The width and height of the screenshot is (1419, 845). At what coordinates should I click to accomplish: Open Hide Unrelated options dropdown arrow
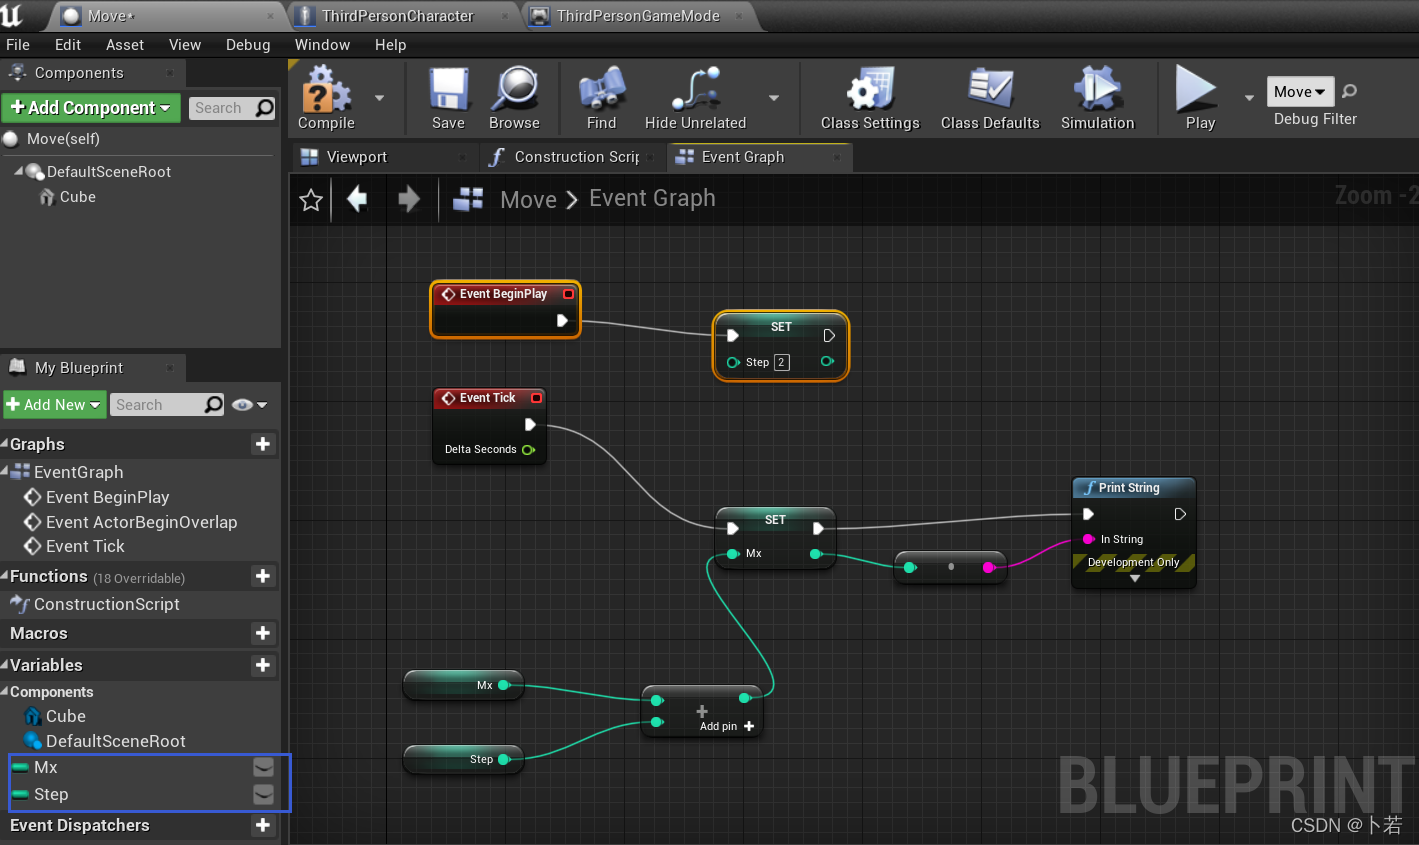[x=774, y=98]
